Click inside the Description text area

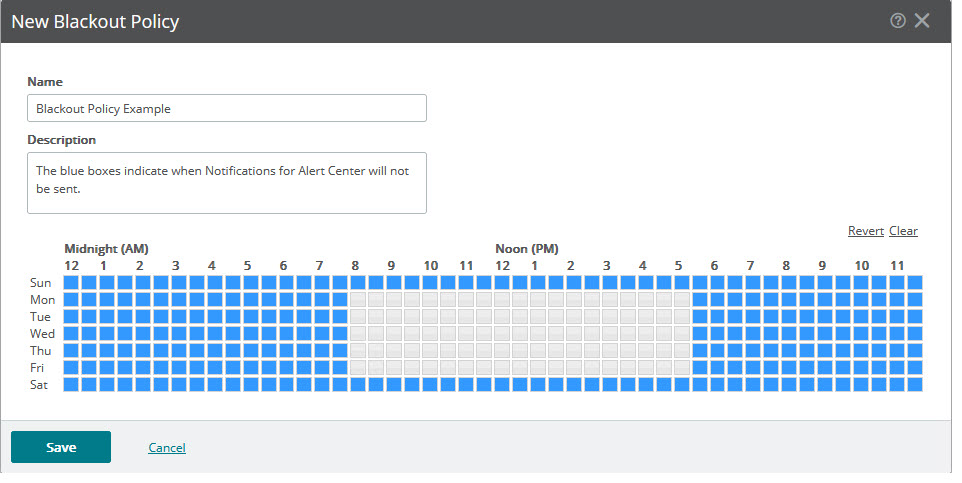[x=226, y=183]
